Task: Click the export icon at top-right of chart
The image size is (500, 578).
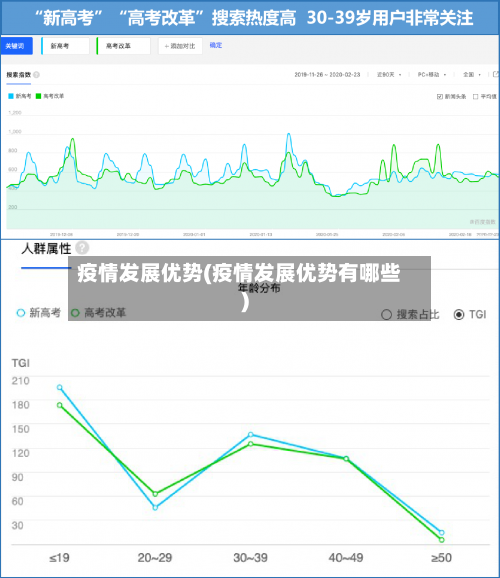Action: 496,74
